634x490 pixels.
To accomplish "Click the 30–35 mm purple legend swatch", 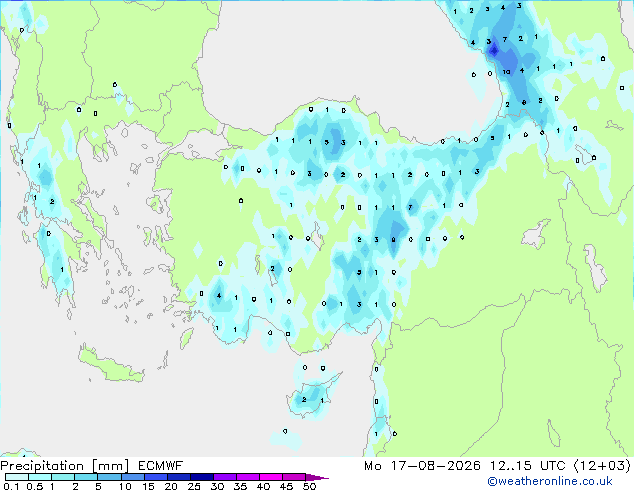I will tap(224, 477).
